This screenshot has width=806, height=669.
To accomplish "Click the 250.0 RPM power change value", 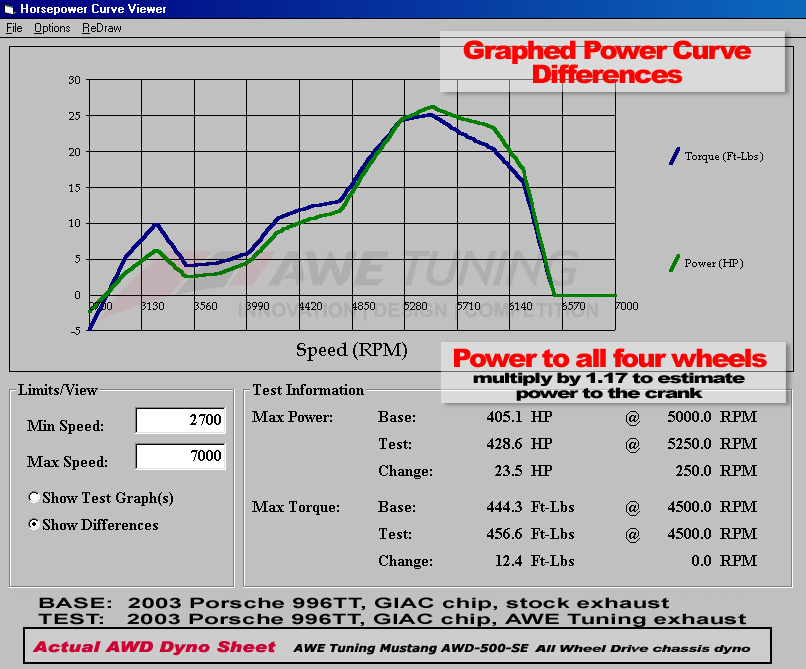I will 716,471.
